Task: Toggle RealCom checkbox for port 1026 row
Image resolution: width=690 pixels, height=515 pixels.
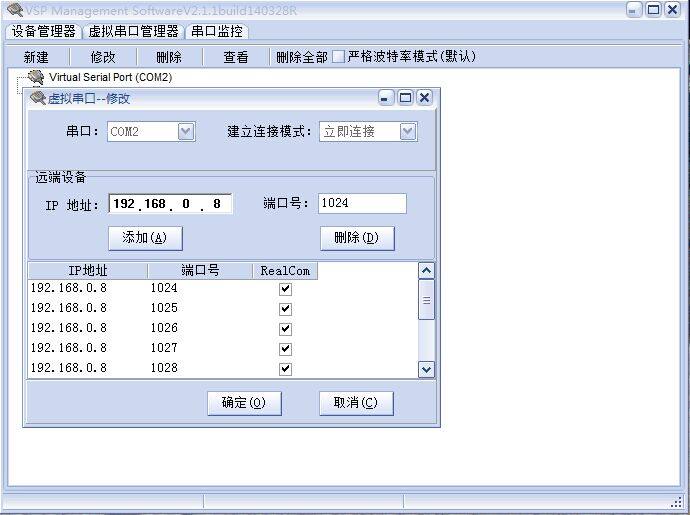Action: tap(285, 329)
